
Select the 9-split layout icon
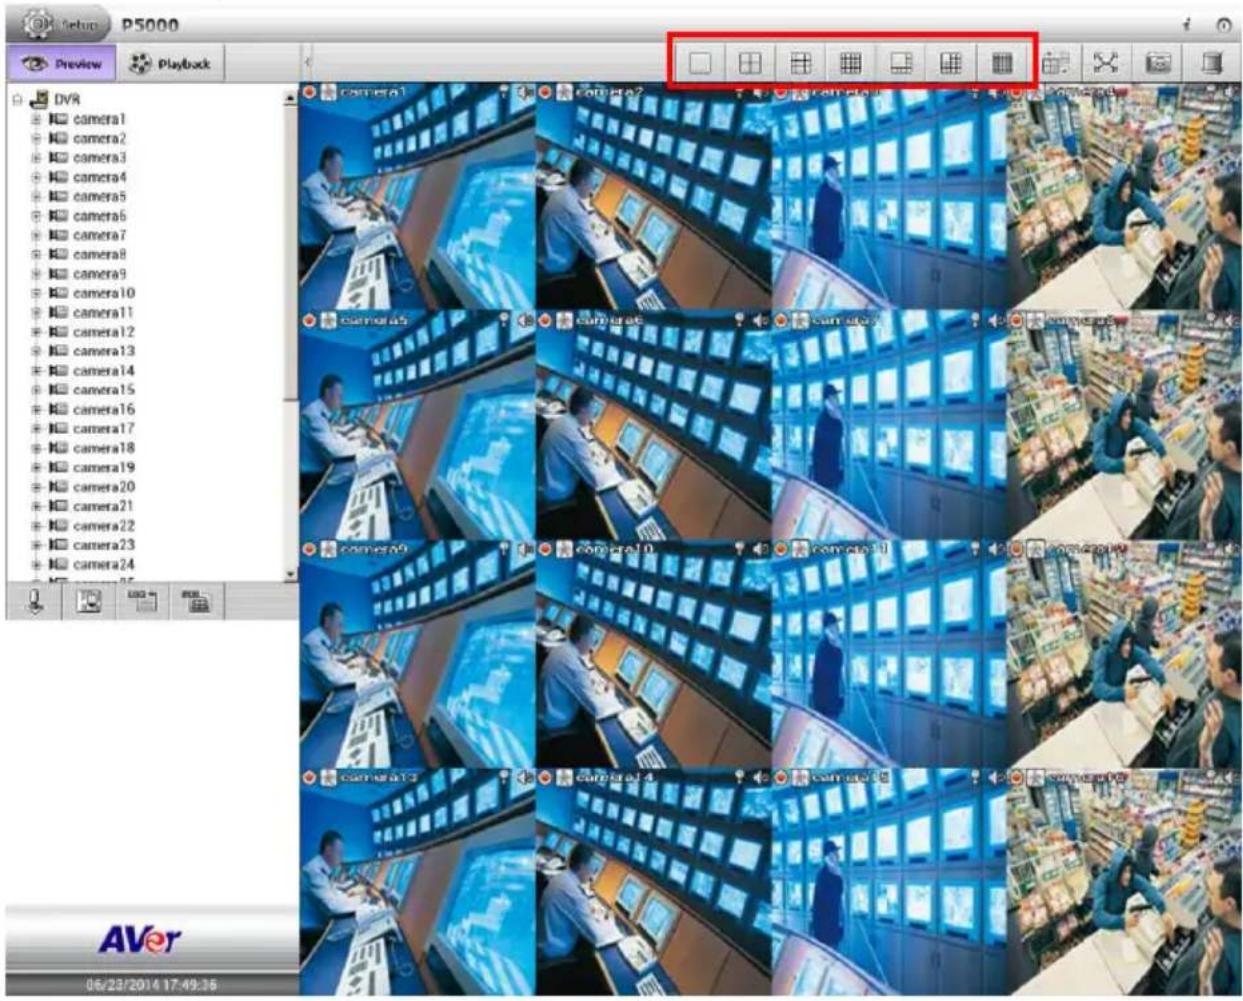click(x=801, y=63)
